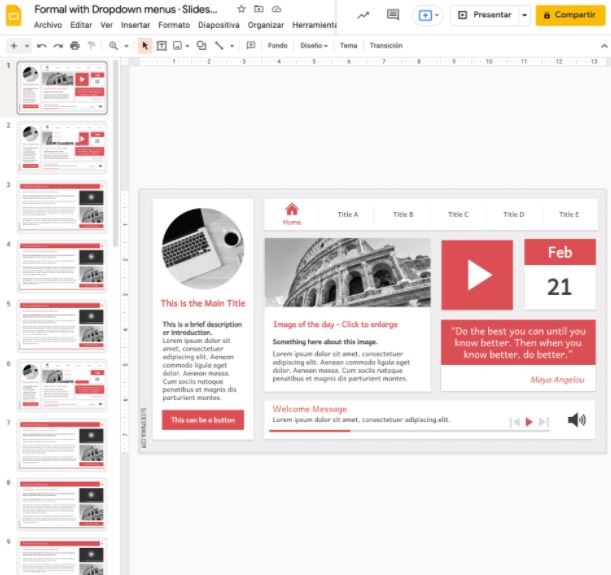Viewport: 611px width, 575px height.
Task: Select the arrow cursor tool
Action: pyautogui.click(x=145, y=46)
